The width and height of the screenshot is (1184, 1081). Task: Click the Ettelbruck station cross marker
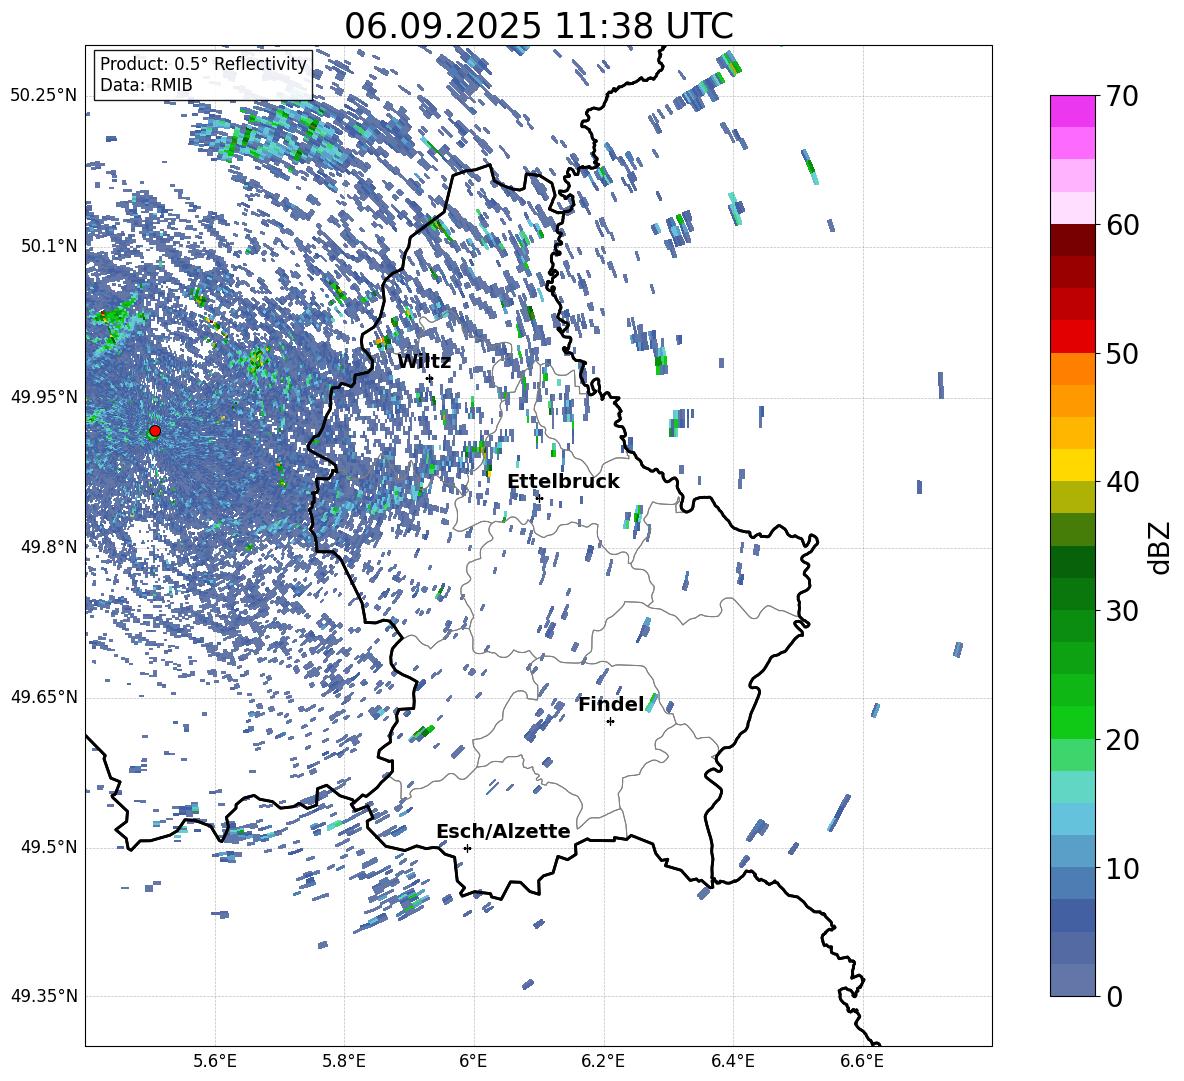(539, 497)
